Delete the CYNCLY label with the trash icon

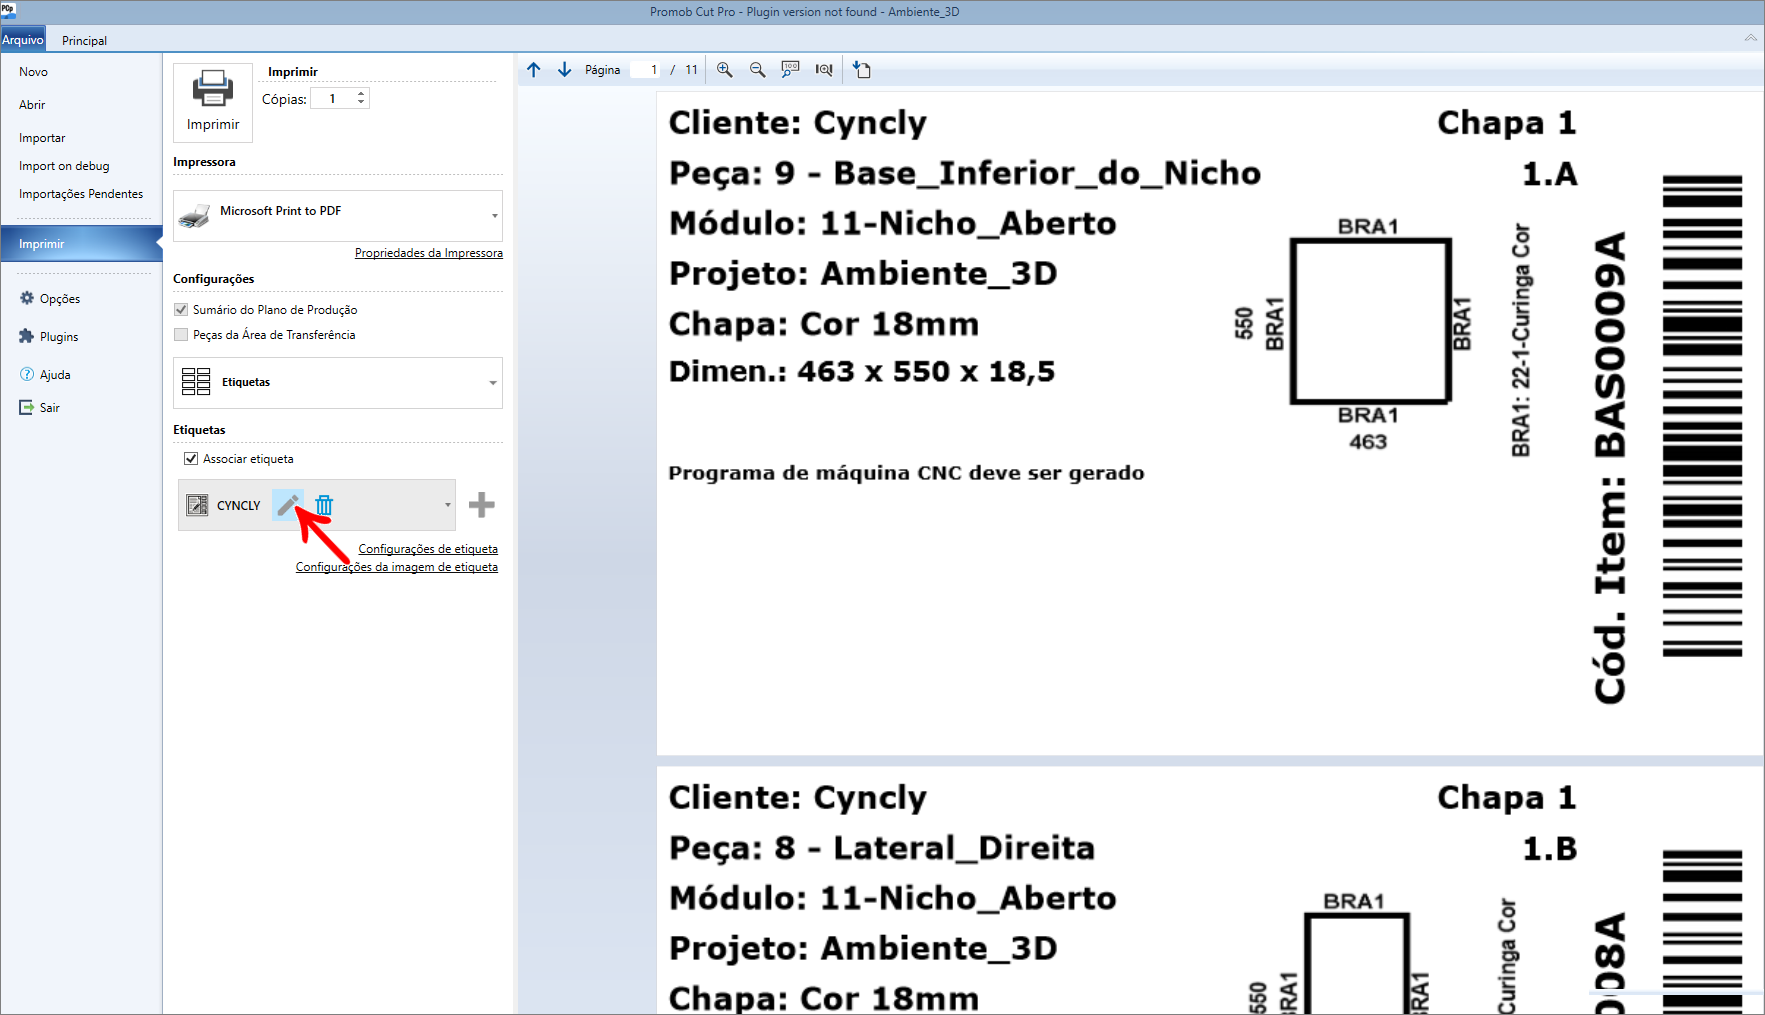(324, 505)
